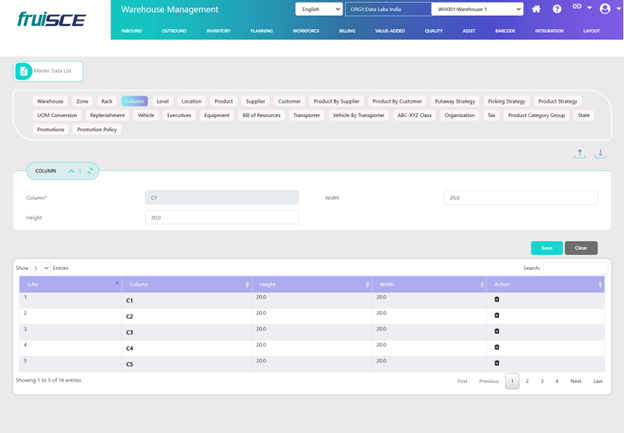Image resolution: width=624 pixels, height=433 pixels.
Task: Click the Master Data List document icon
Action: click(x=23, y=71)
